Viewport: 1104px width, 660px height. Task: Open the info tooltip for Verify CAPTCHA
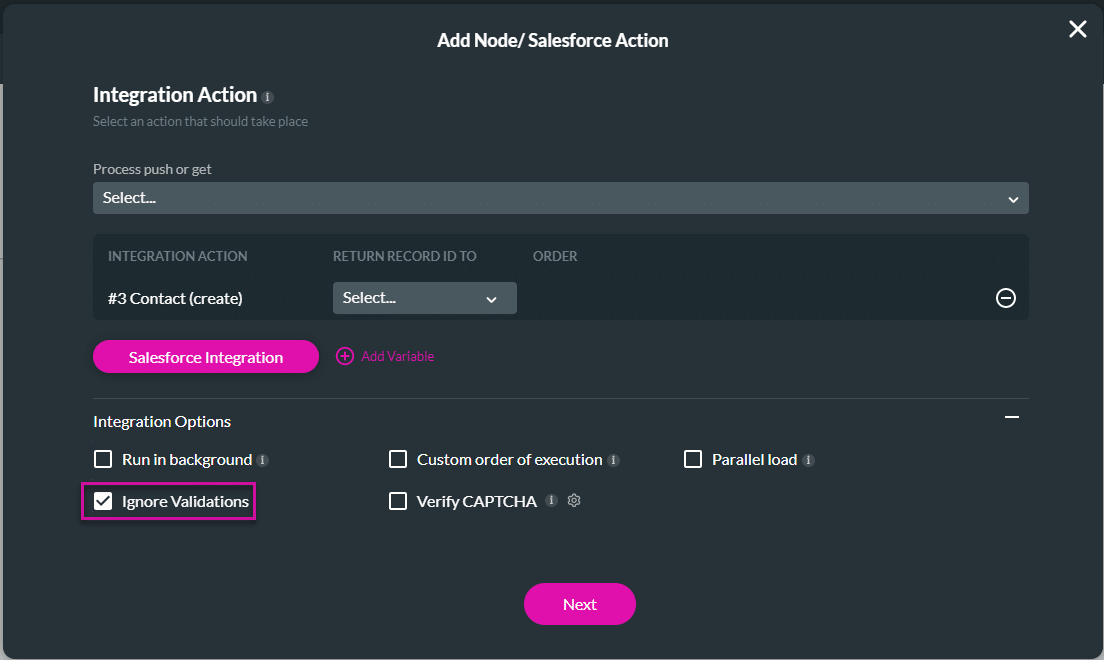(x=551, y=501)
